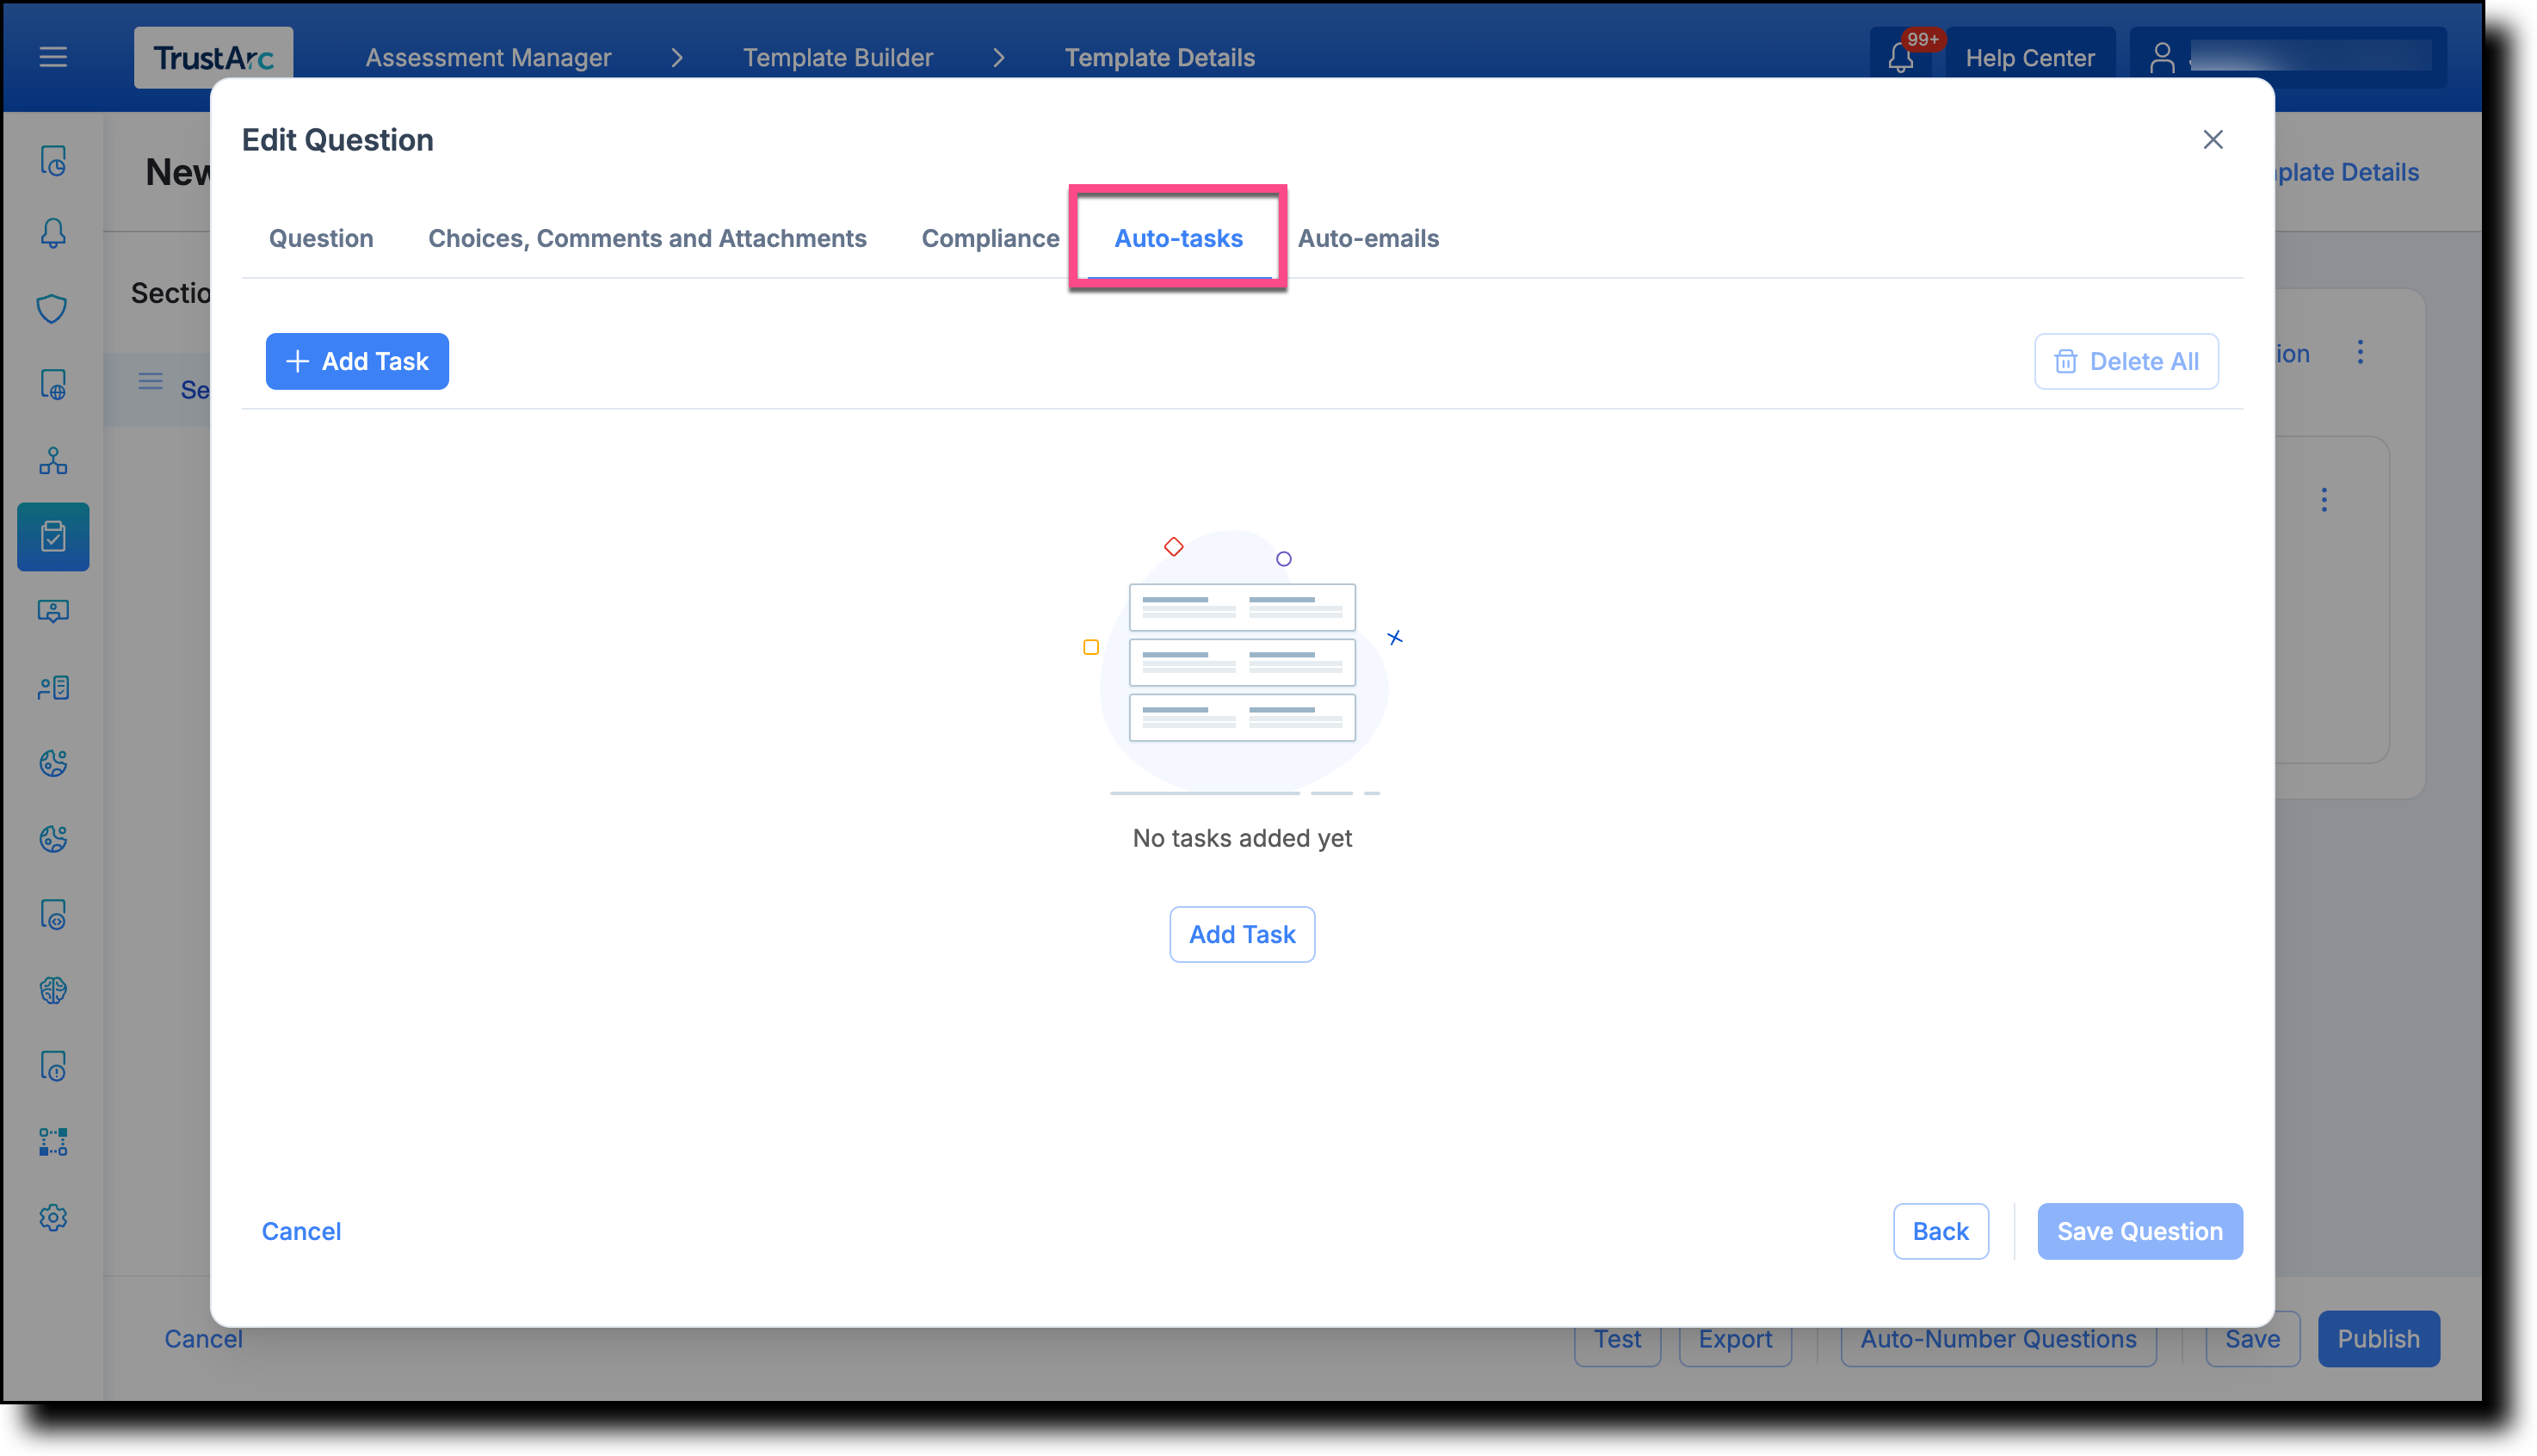Image resolution: width=2537 pixels, height=1456 pixels.
Task: Switch to the Question tab
Action: [321, 238]
